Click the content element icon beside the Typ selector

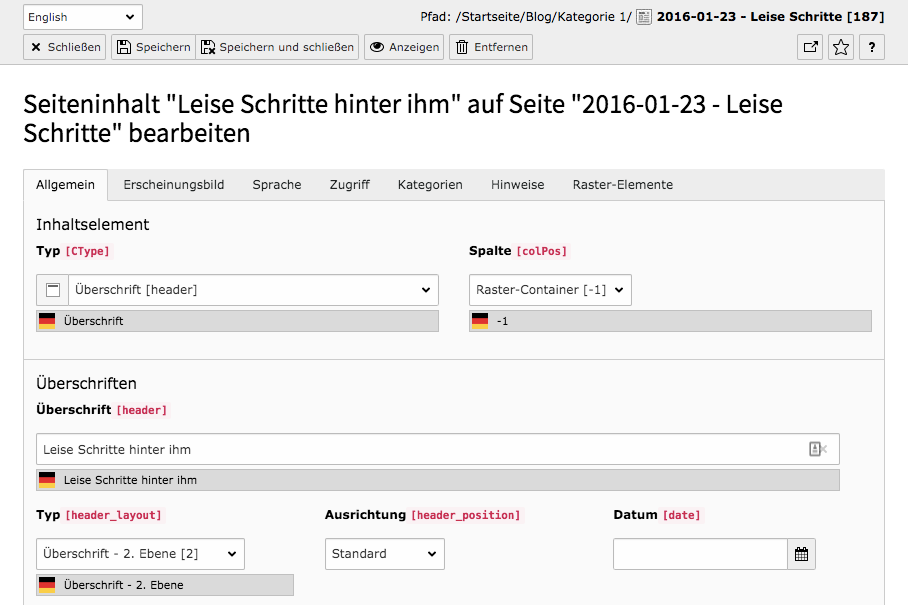click(x=52, y=289)
